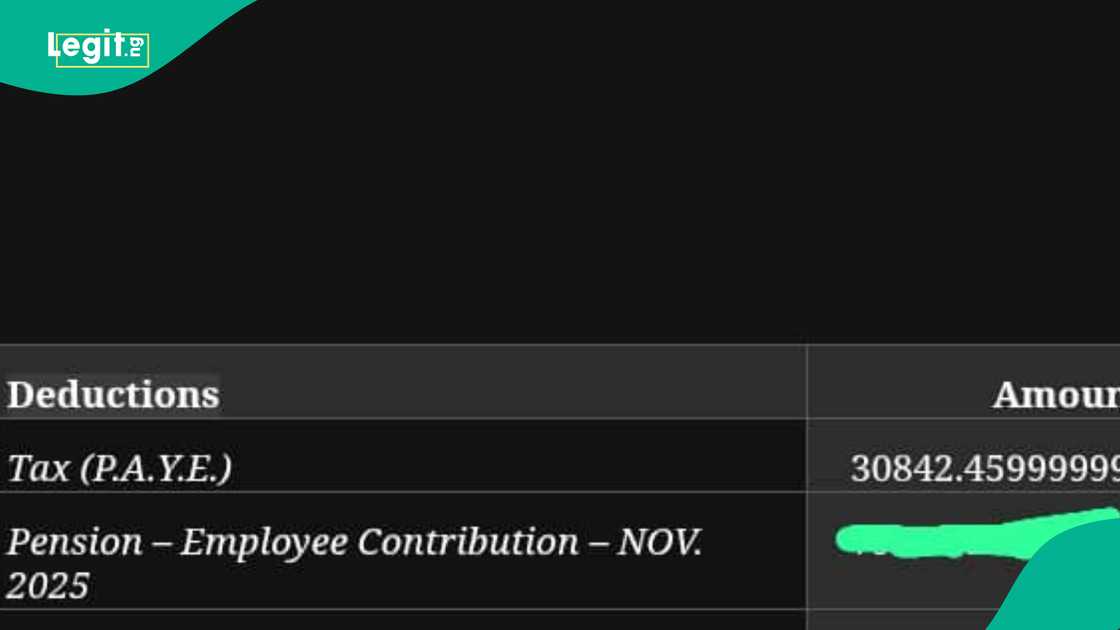Viewport: 1120px width, 630px height.
Task: Click the Tax (P.A.Y.E.) row label
Action: 120,467
